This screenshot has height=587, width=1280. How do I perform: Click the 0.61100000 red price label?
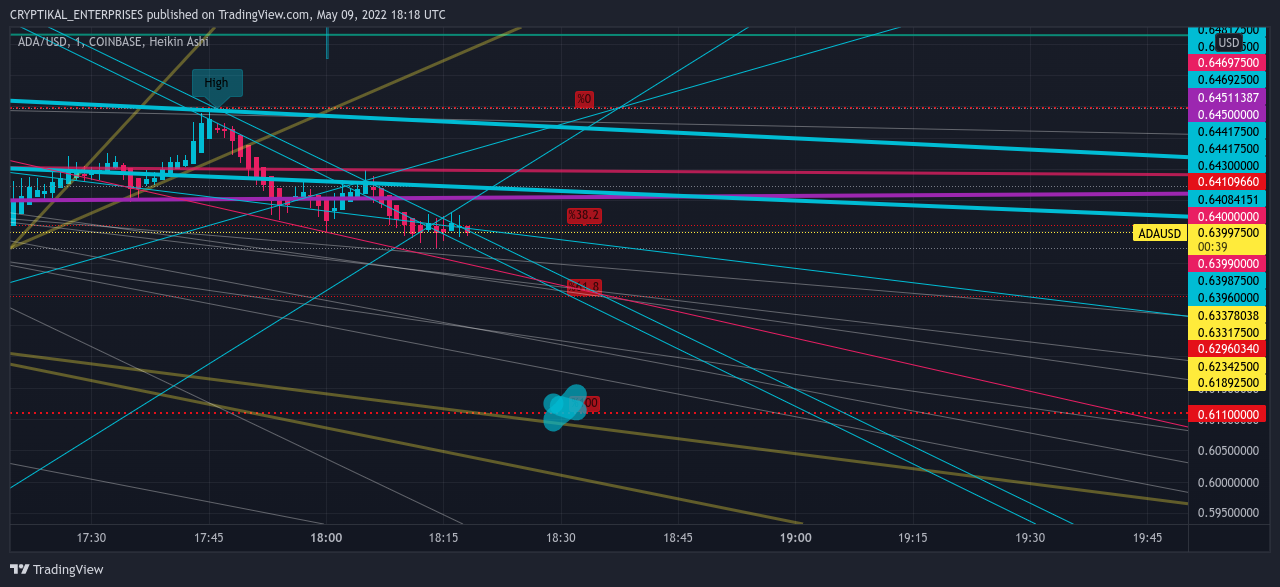click(1227, 413)
